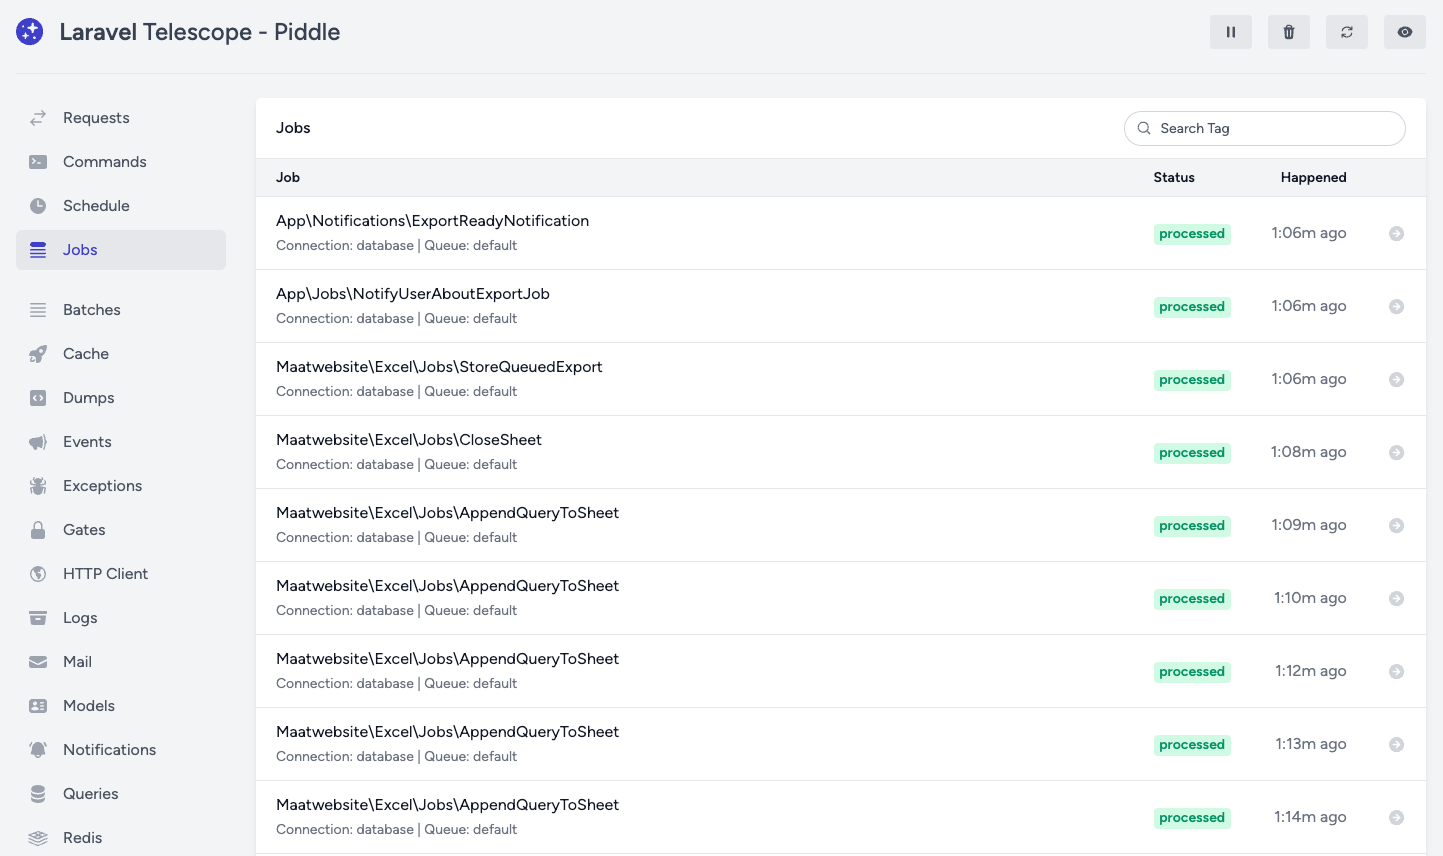1443x856 pixels.
Task: Click the Models card icon
Action: tap(38, 706)
